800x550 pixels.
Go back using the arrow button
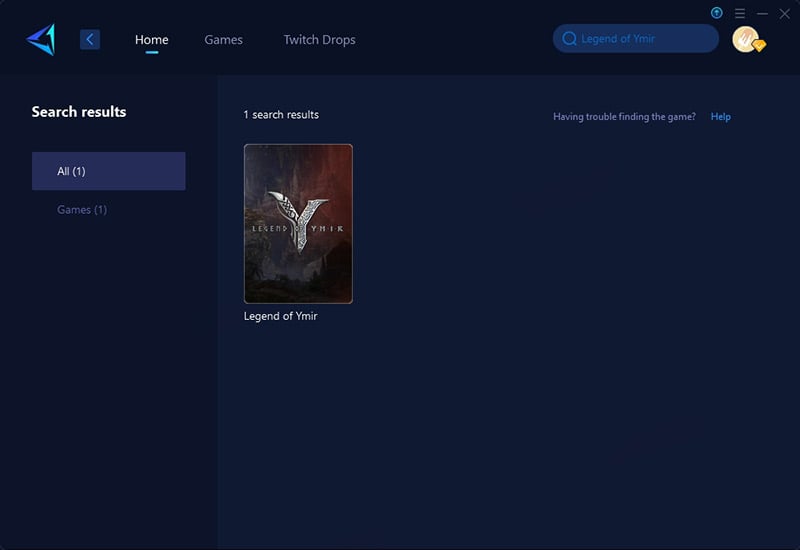90,39
